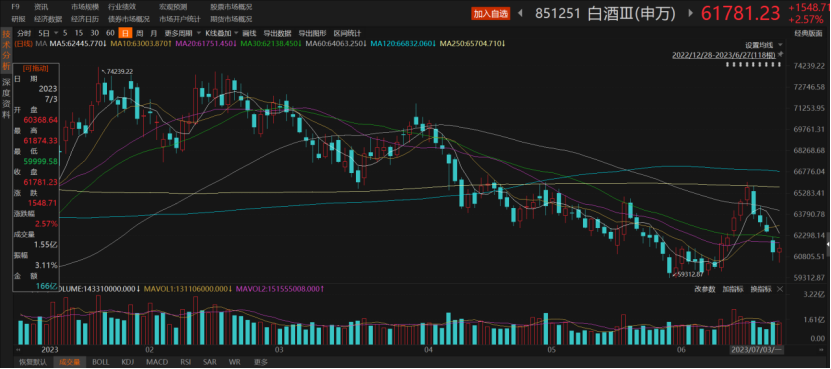
Task: Switch to weekly 周 K-line period
Action: [139, 33]
